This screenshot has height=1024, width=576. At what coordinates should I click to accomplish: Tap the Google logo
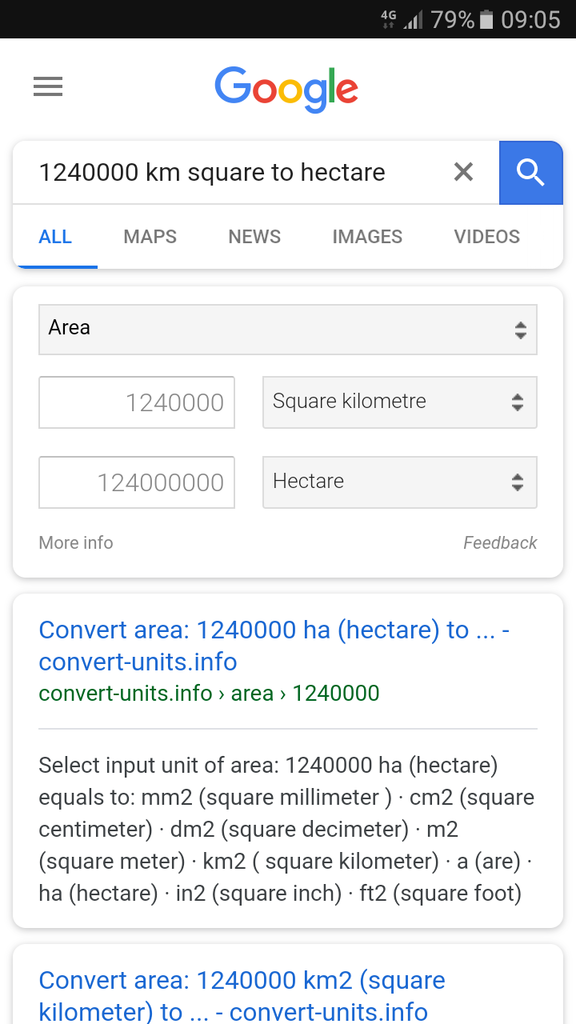[x=286, y=89]
